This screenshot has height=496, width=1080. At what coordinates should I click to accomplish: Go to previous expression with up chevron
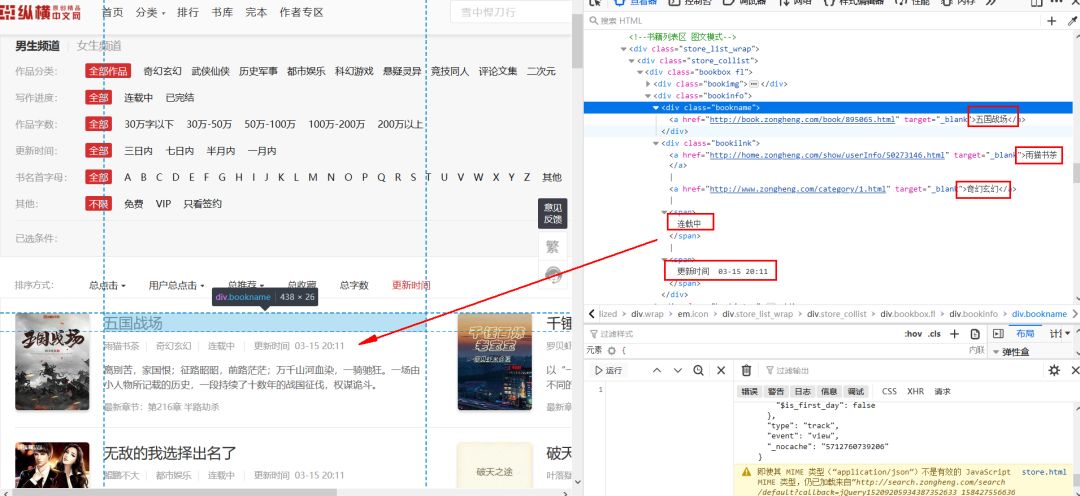pyautogui.click(x=656, y=371)
